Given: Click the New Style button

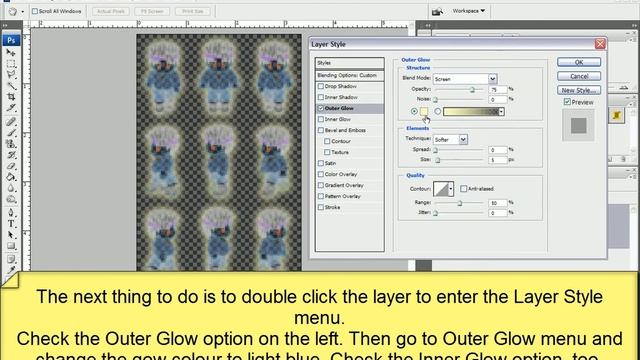Looking at the screenshot, I should (x=579, y=90).
